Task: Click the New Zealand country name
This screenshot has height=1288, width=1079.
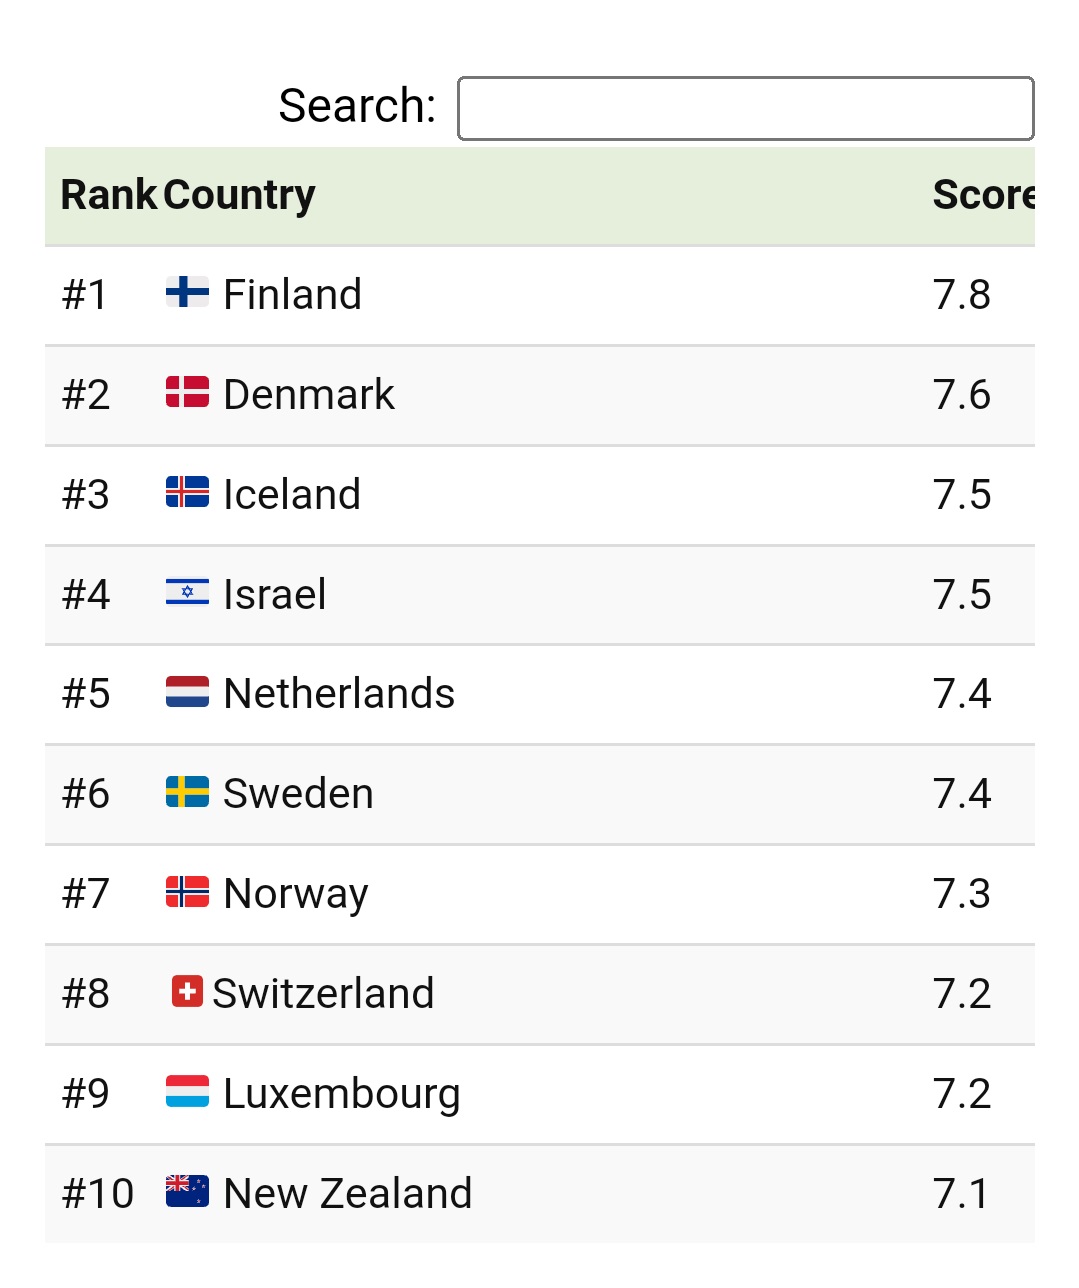Action: 347,1193
